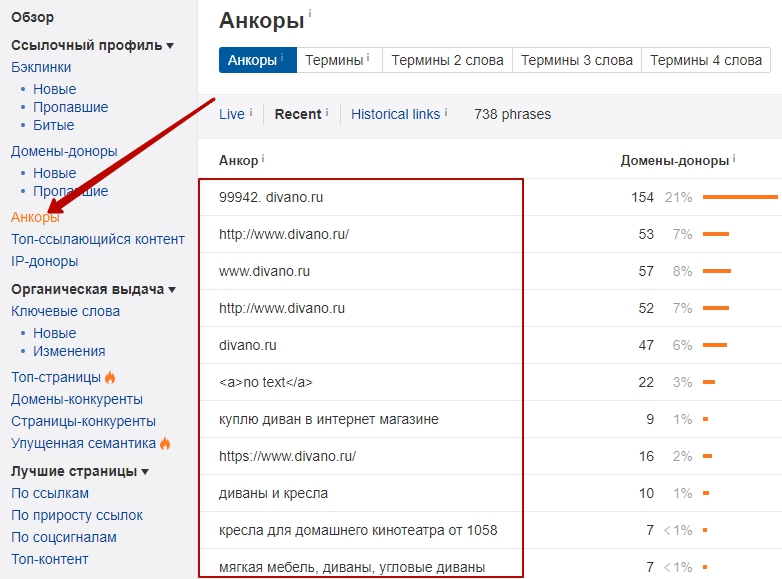Viewport: 782px width, 579px height.
Task: Open the Термины 3 слова tab
Action: [x=577, y=60]
